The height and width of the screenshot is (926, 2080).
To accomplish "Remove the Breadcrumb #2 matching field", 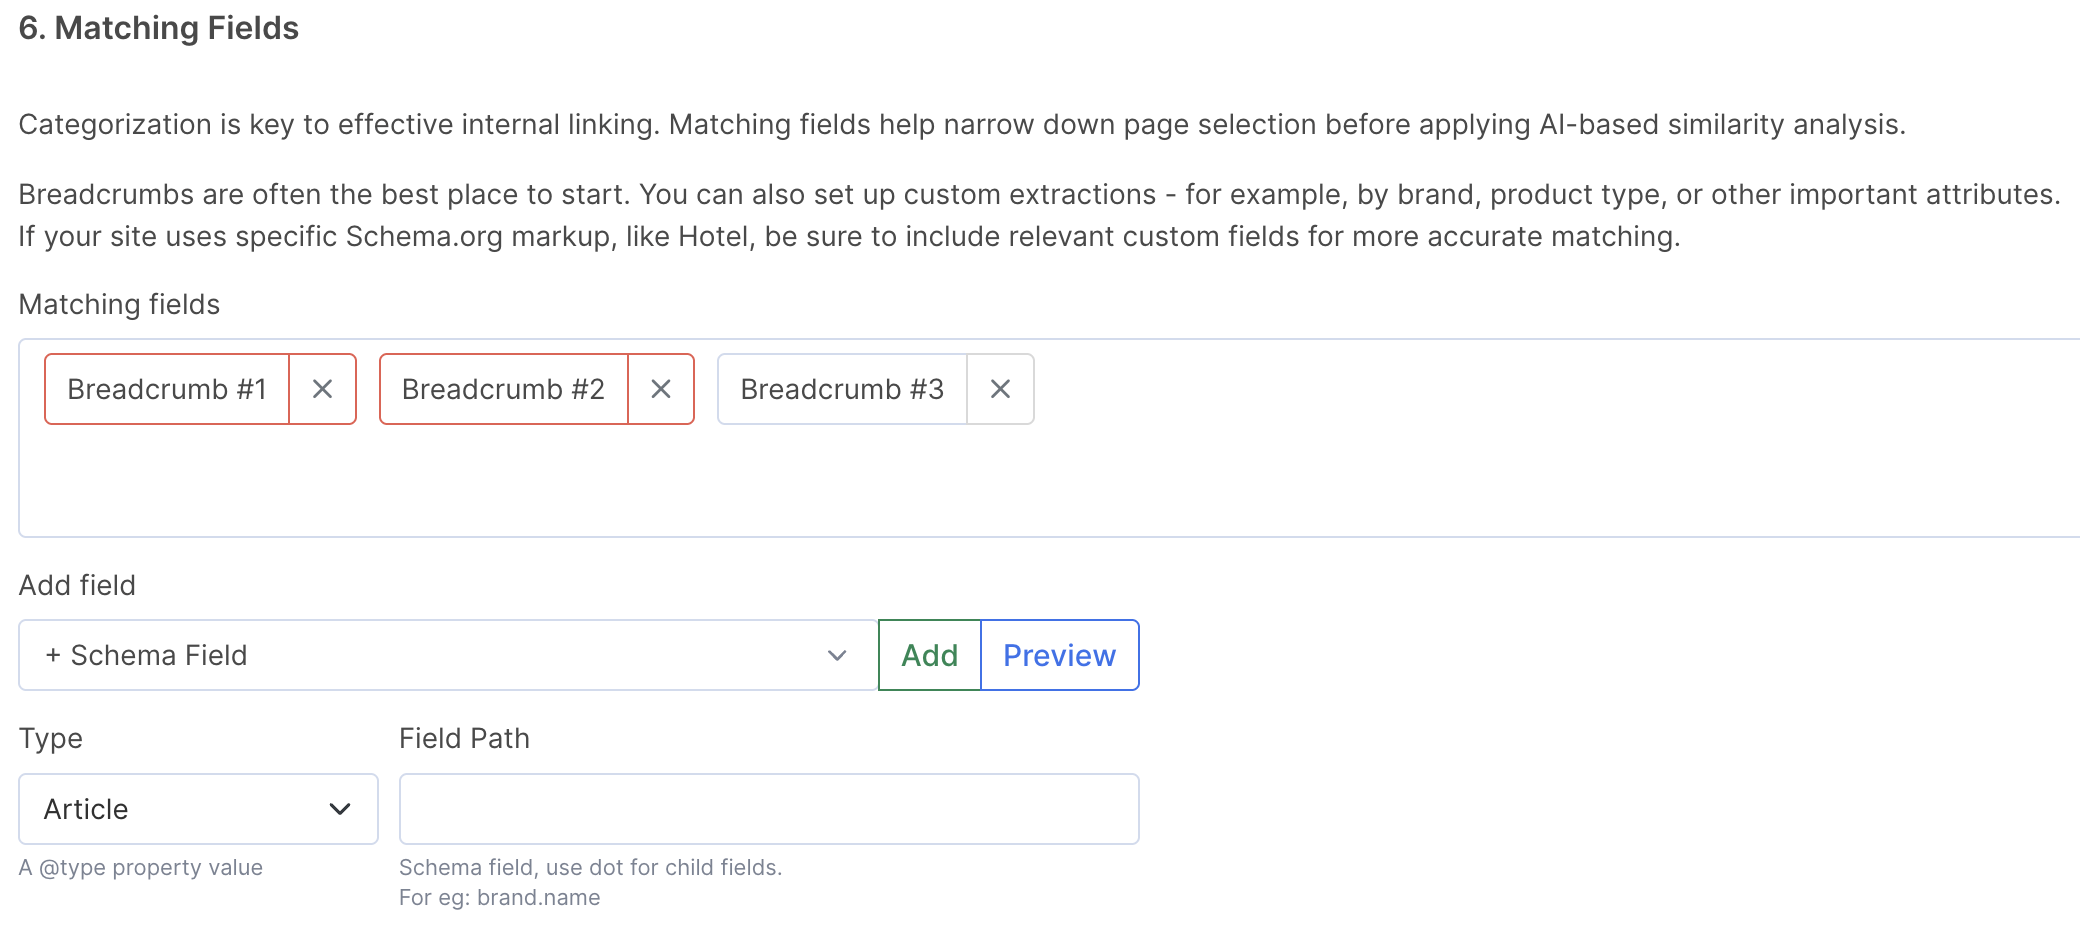I will [x=661, y=389].
